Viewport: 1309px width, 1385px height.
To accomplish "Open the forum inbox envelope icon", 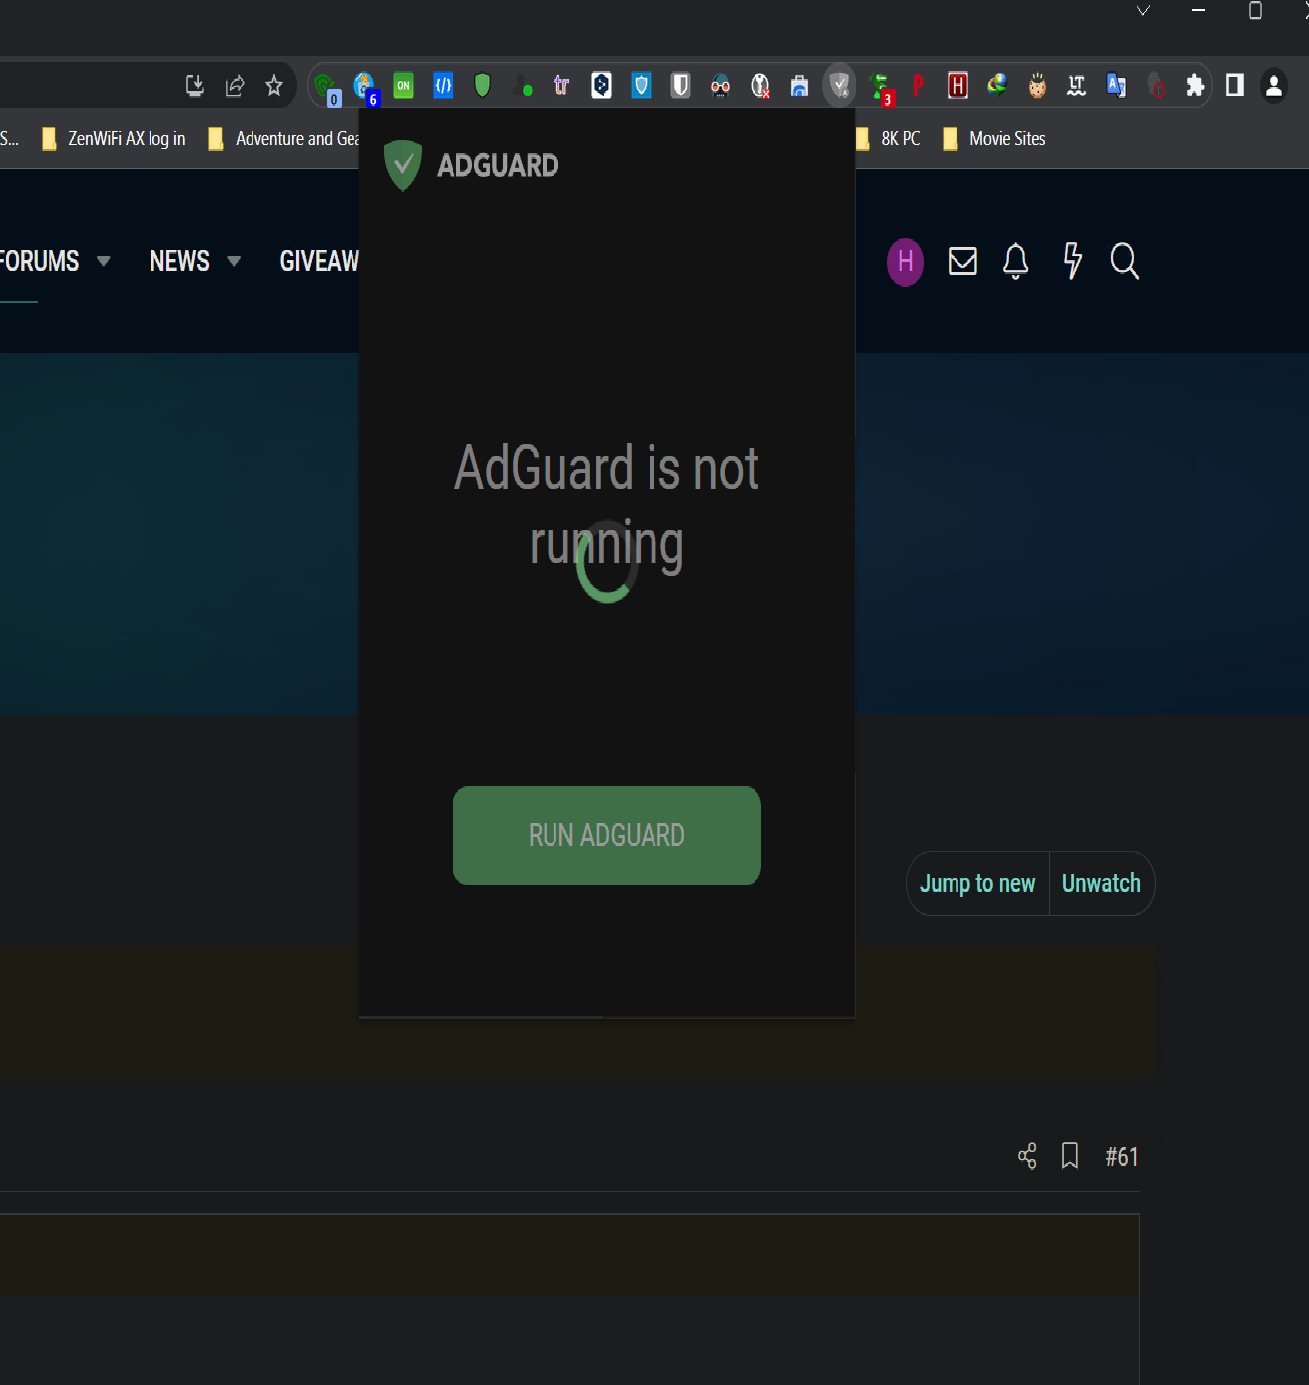I will (x=963, y=261).
